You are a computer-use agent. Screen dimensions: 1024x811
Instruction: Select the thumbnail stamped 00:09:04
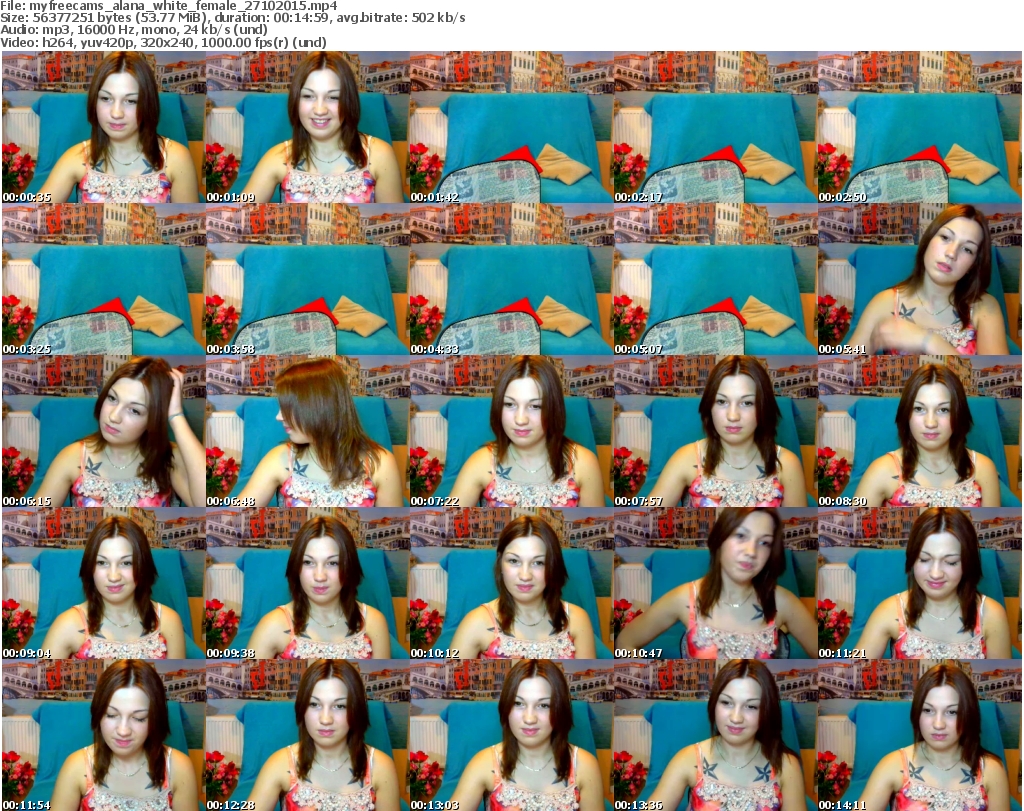(x=104, y=584)
